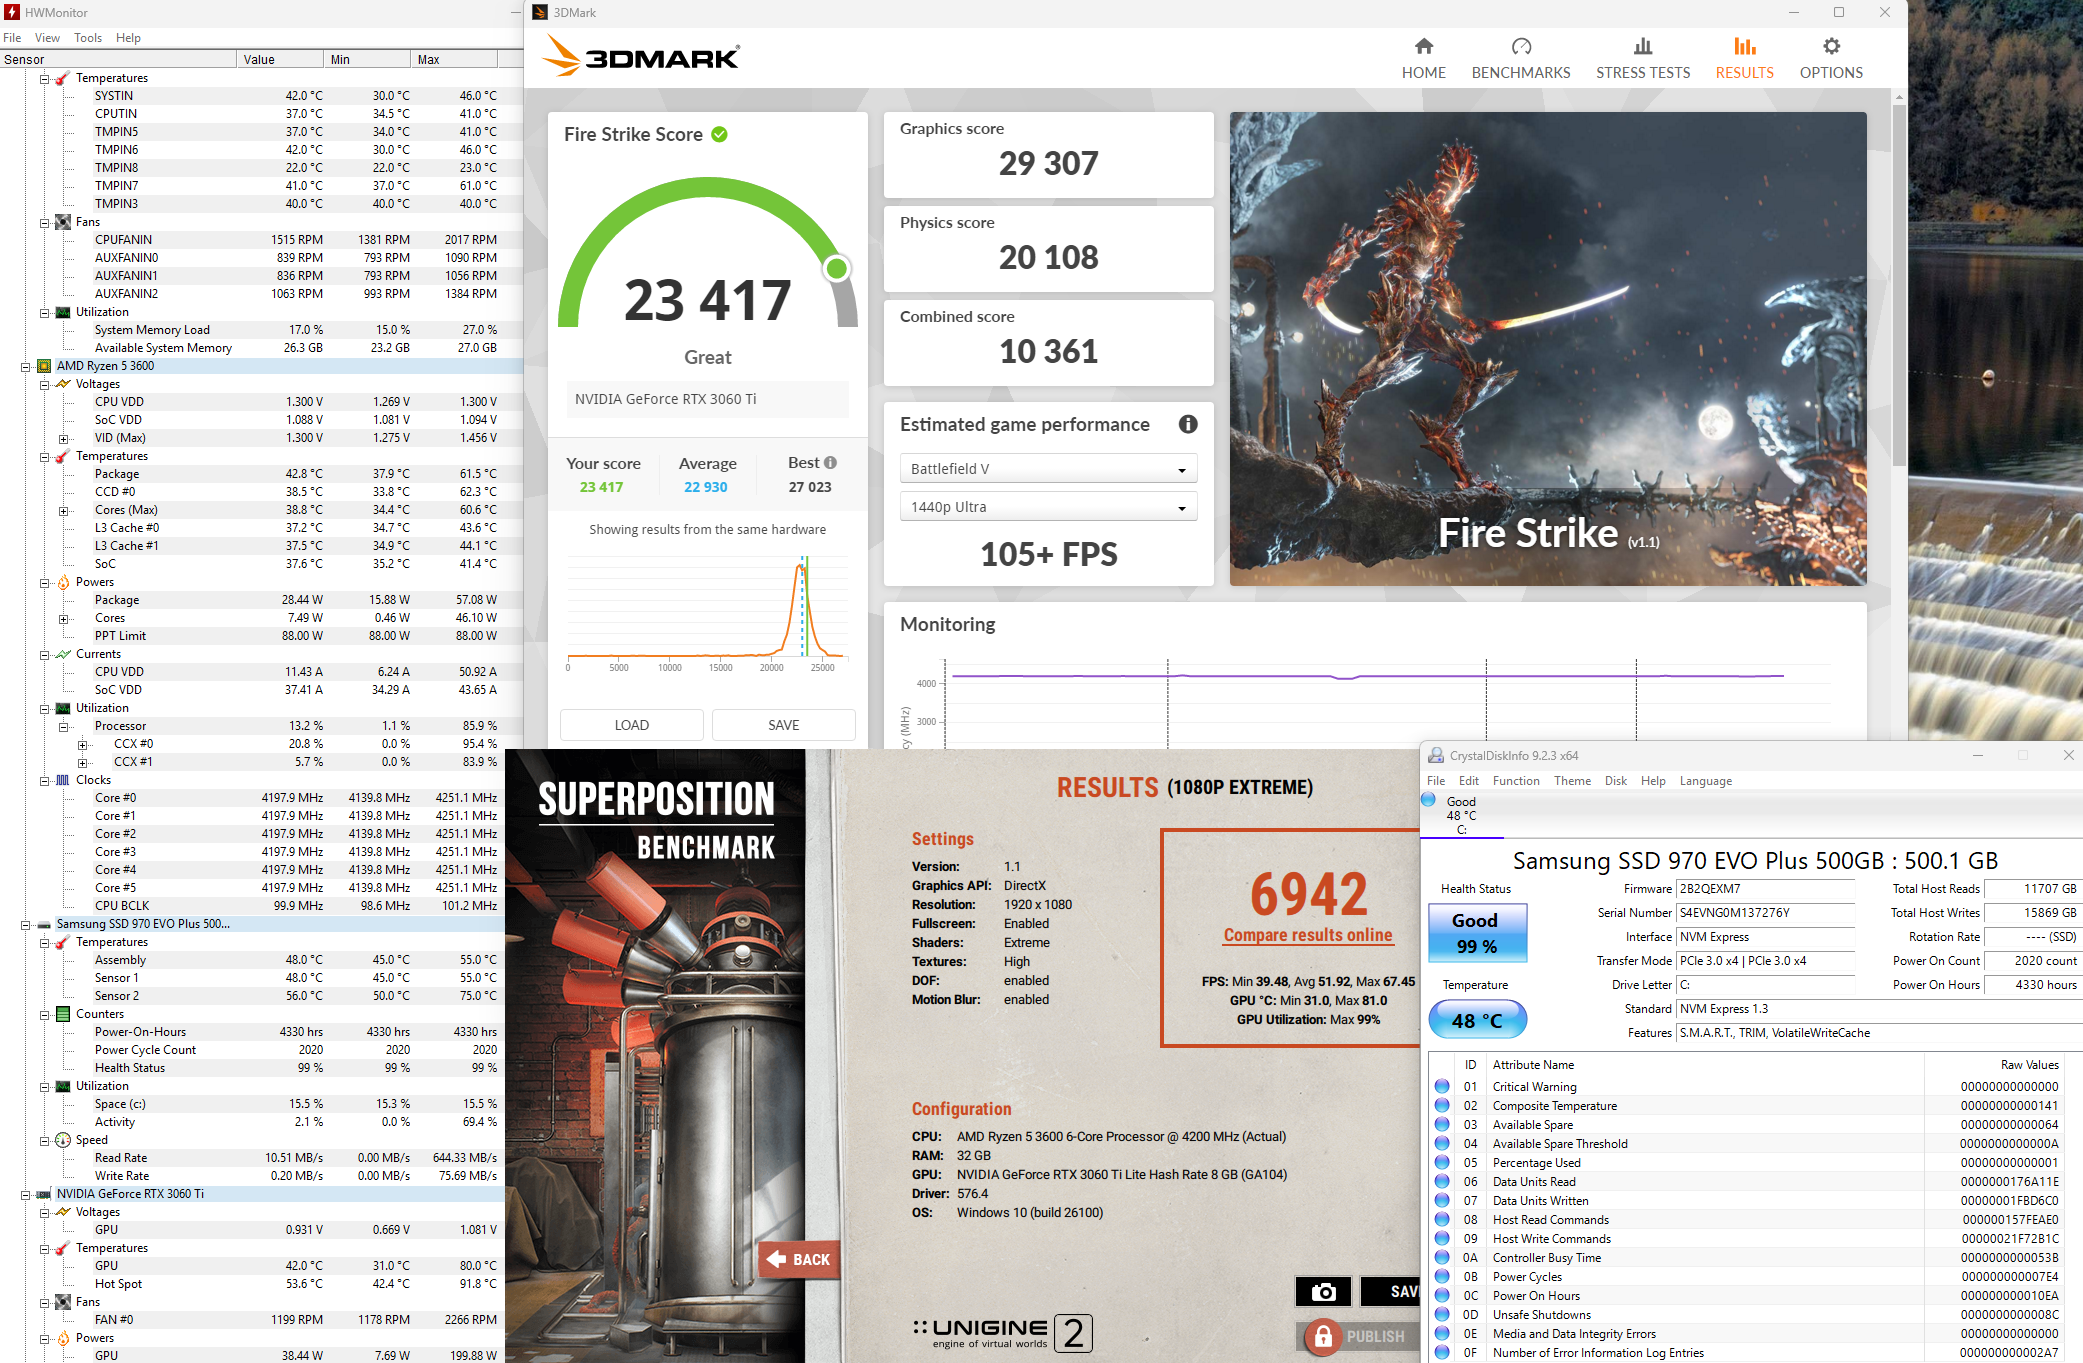Click the UNIGINE 2 engine logo

coord(1002,1333)
